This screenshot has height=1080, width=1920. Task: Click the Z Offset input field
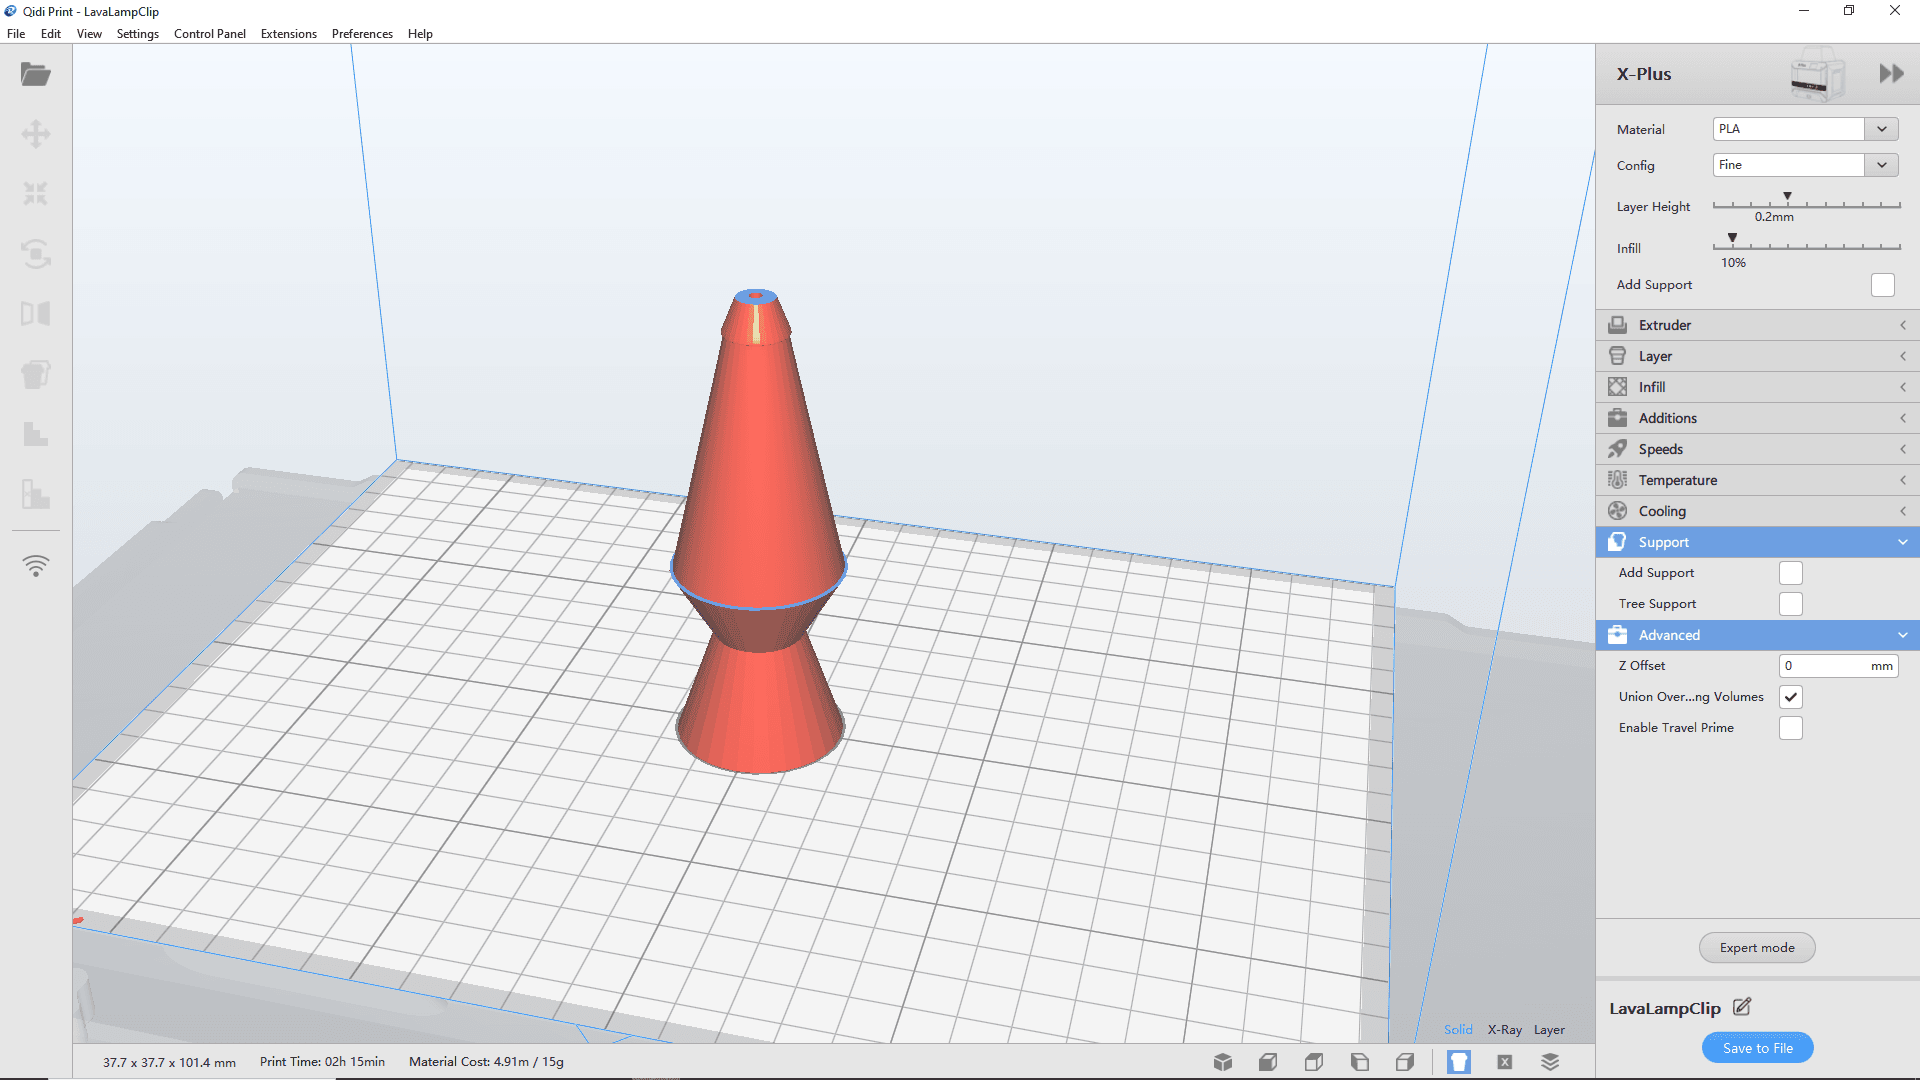(1838, 666)
